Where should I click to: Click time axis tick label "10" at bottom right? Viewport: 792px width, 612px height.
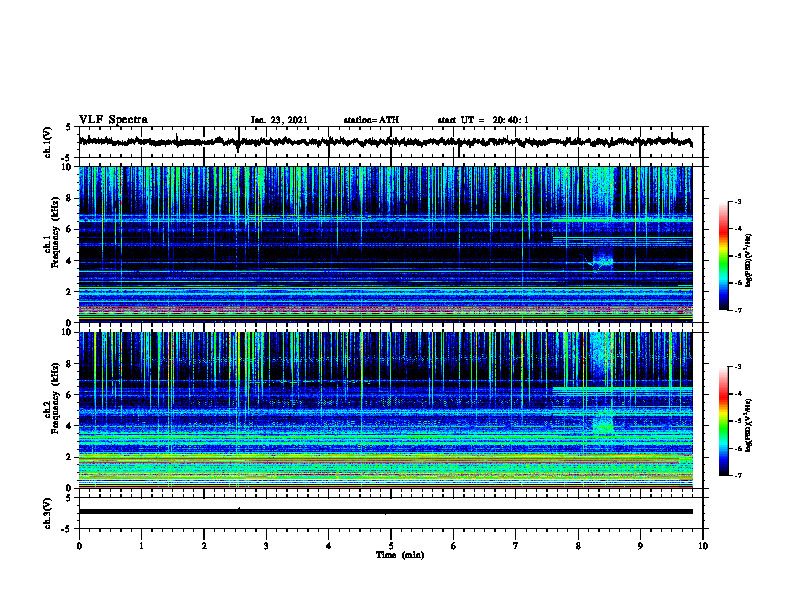(x=703, y=546)
